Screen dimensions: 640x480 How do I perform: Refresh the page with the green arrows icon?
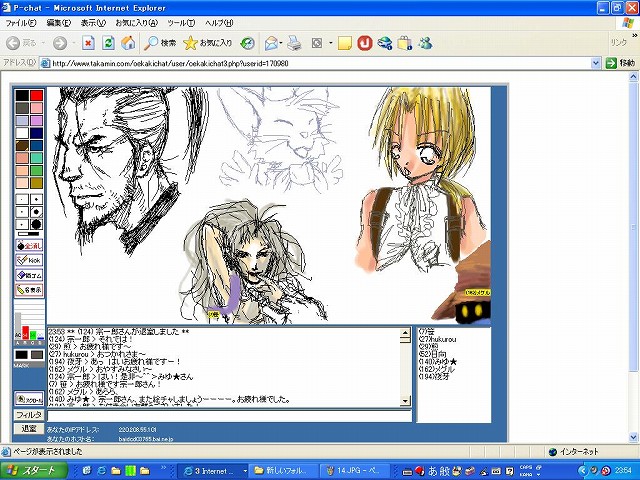[108, 43]
